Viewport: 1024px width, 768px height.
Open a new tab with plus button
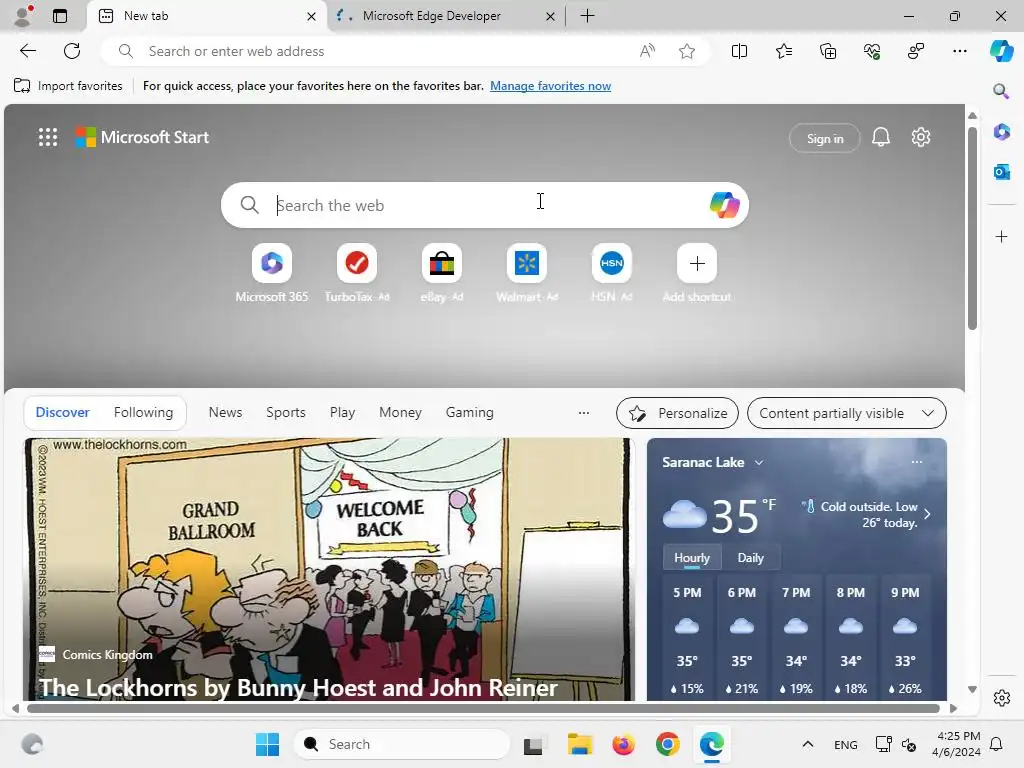tap(587, 16)
